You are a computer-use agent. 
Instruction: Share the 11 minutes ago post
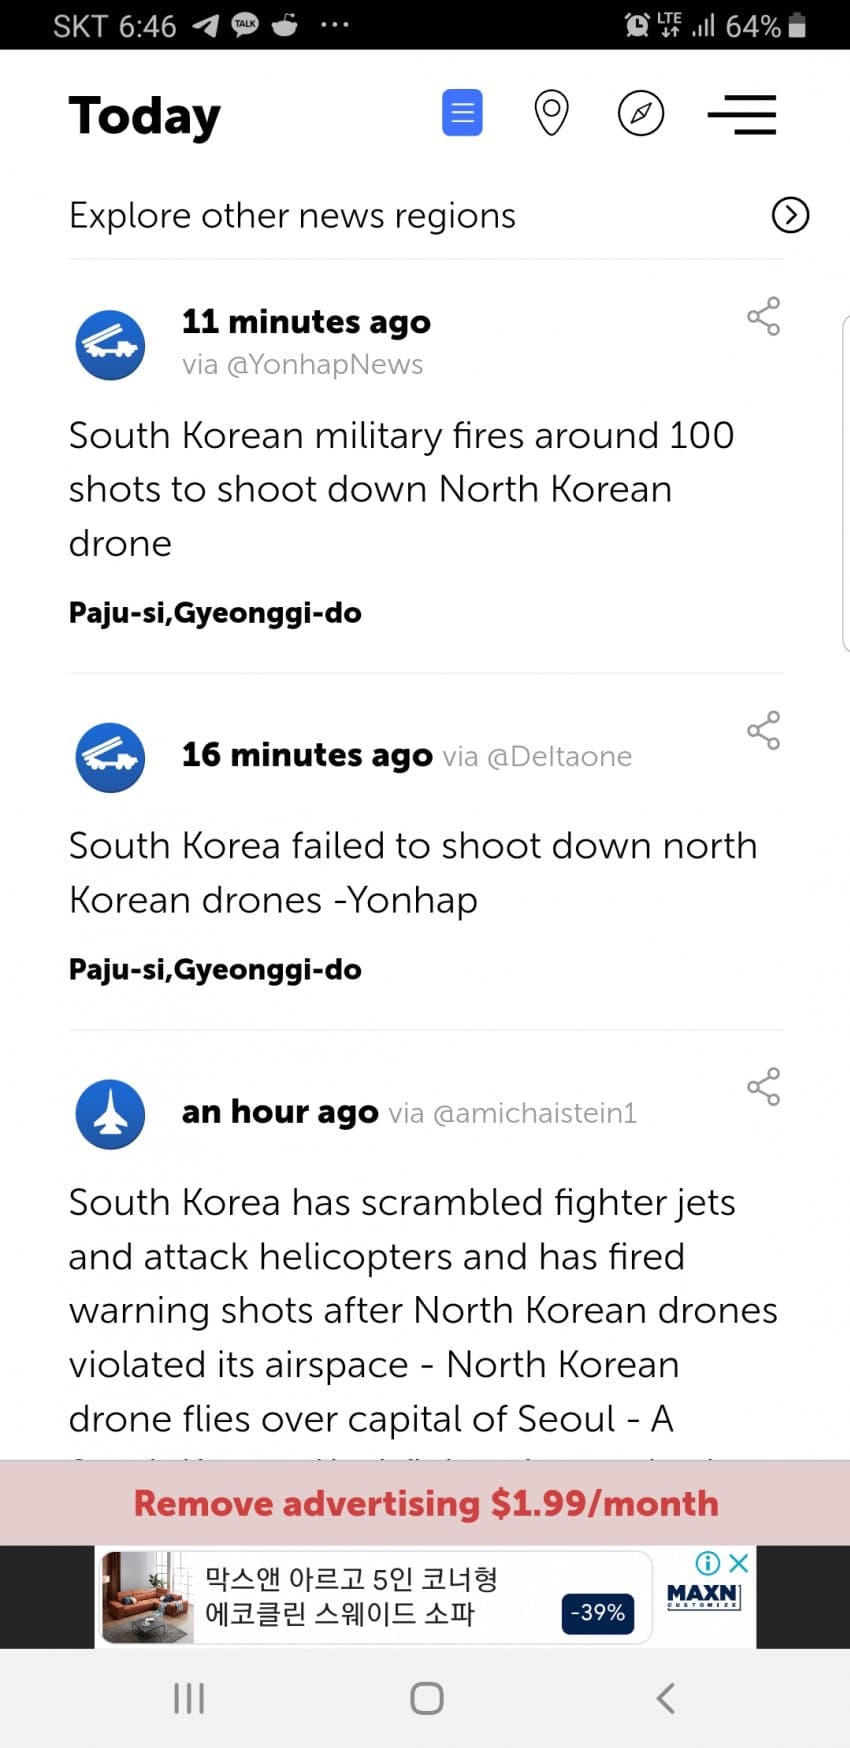pyautogui.click(x=763, y=317)
